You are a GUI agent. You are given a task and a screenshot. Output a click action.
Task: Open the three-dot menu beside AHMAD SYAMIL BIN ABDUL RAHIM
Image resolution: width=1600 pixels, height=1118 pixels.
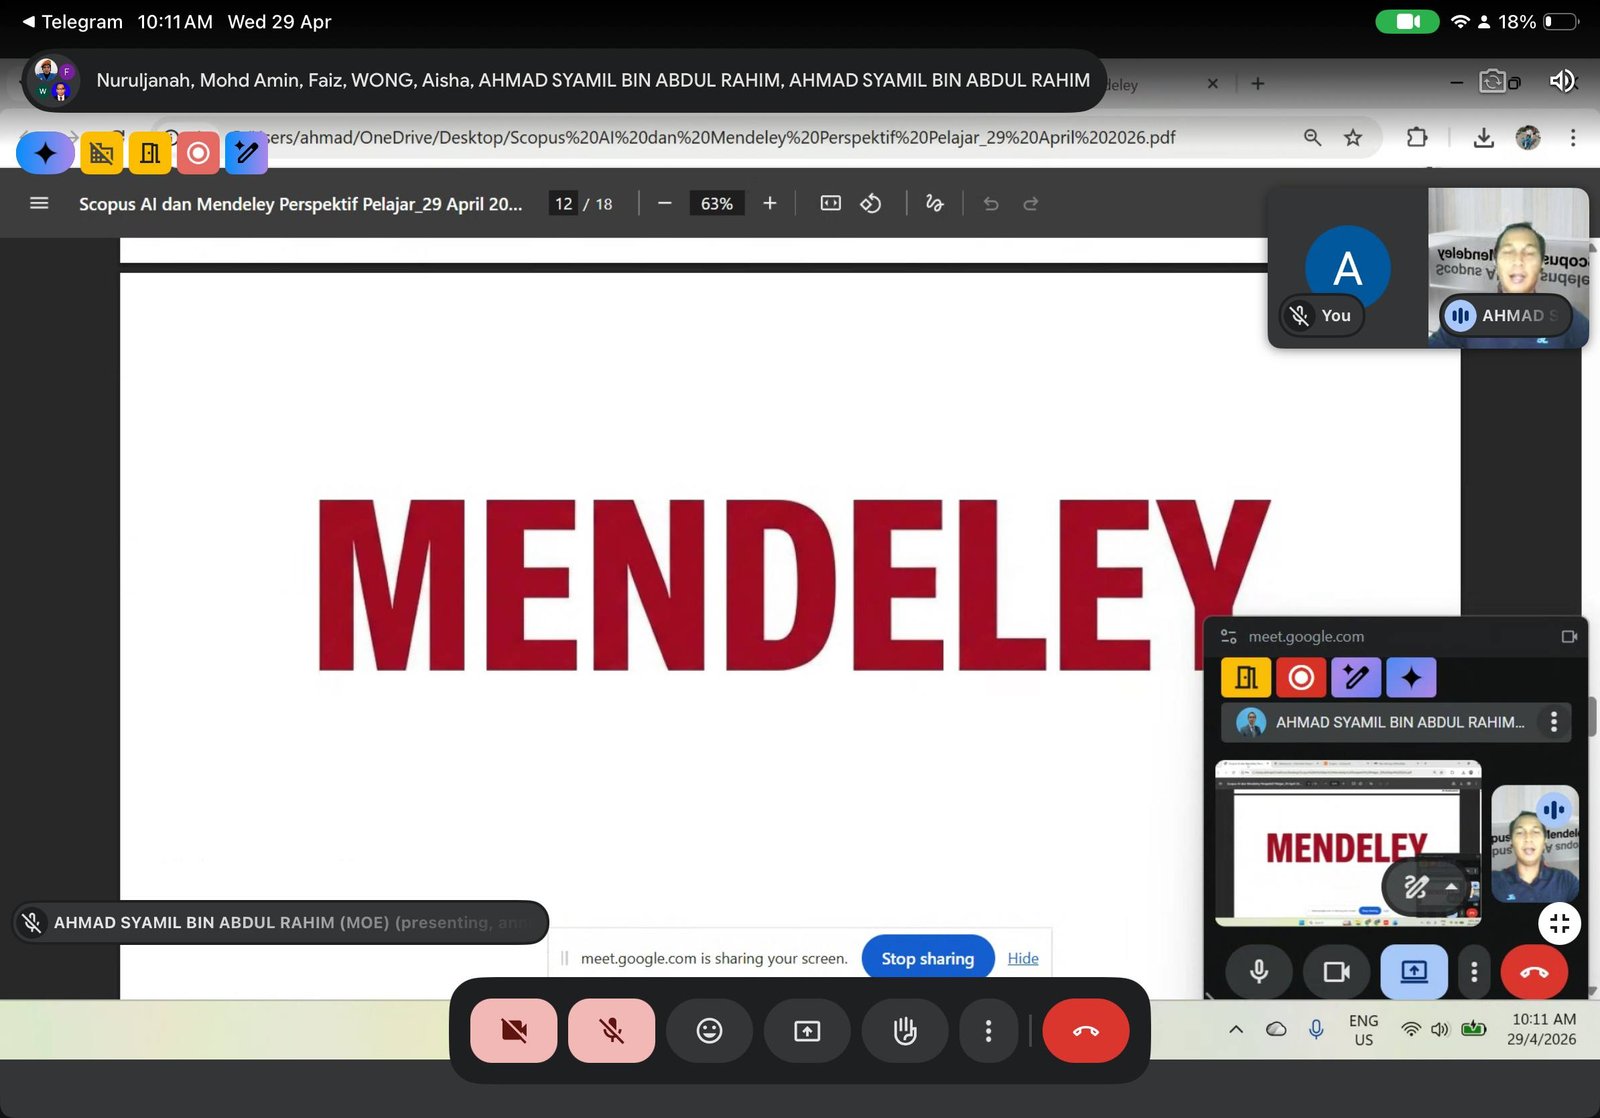tap(1554, 722)
